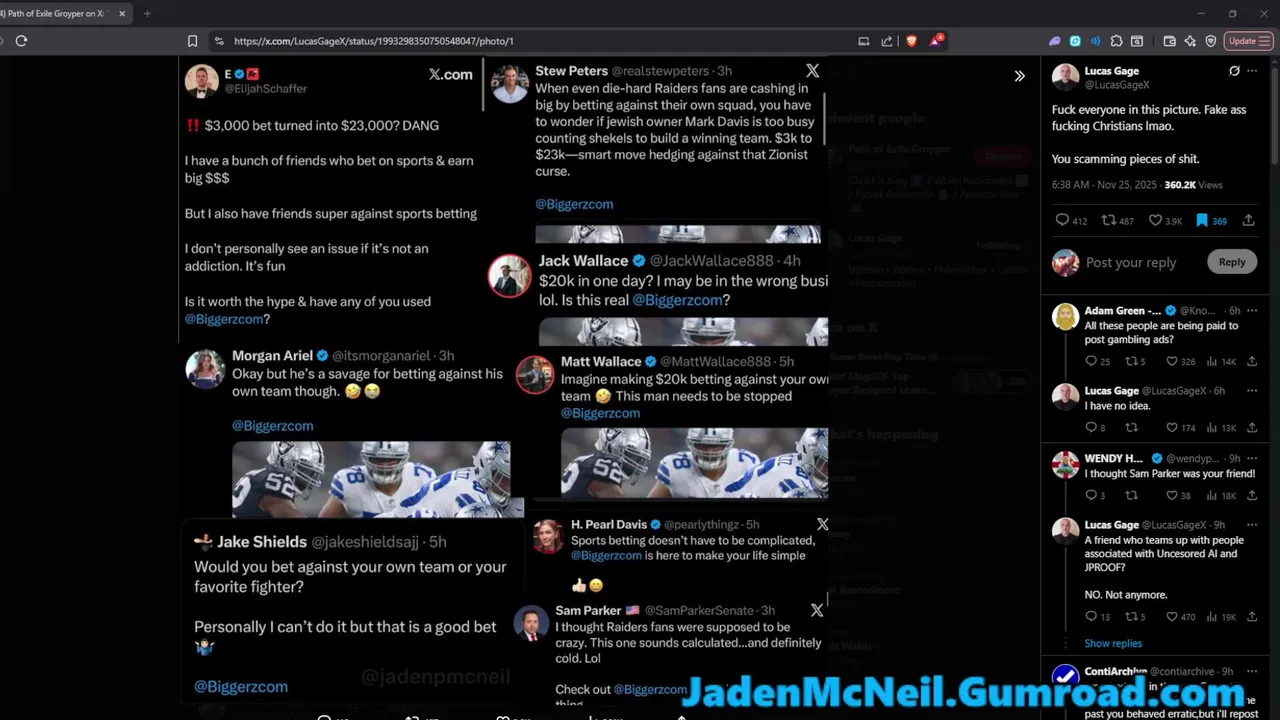Open site settings icon beside the URL

pos(219,41)
